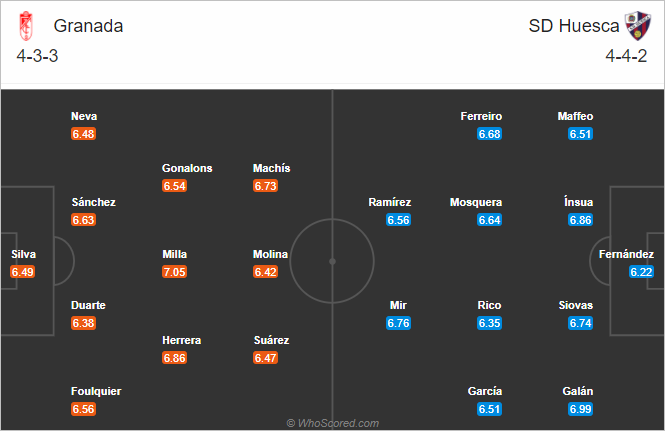Click Herrera's 6.86 rating badge
The height and width of the screenshot is (431, 665).
tap(174, 358)
